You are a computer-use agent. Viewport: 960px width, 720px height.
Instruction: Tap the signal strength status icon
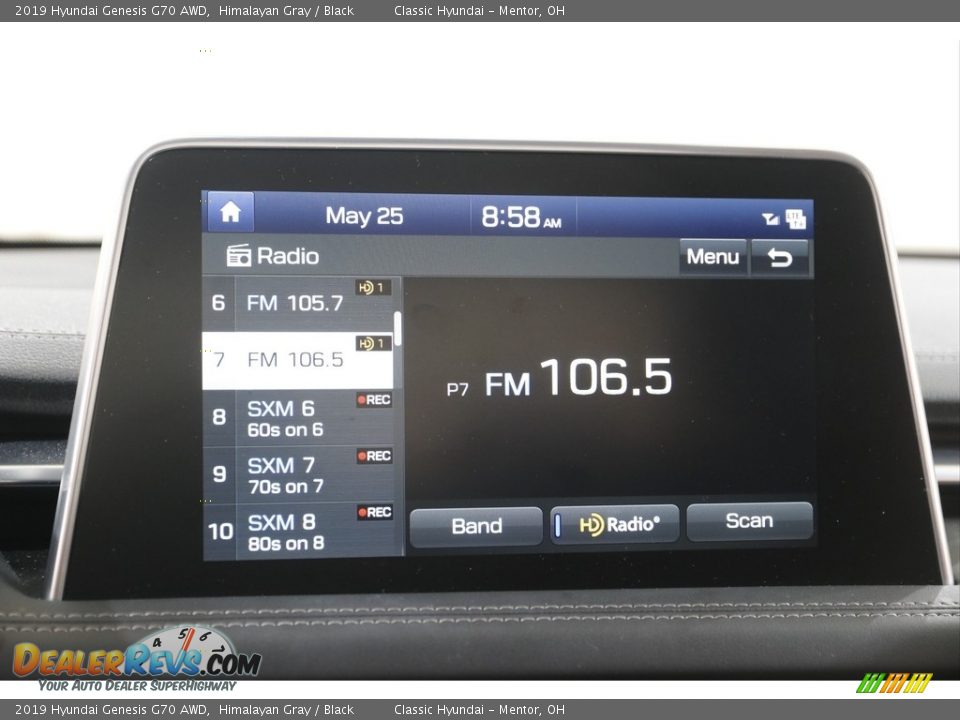tap(770, 219)
